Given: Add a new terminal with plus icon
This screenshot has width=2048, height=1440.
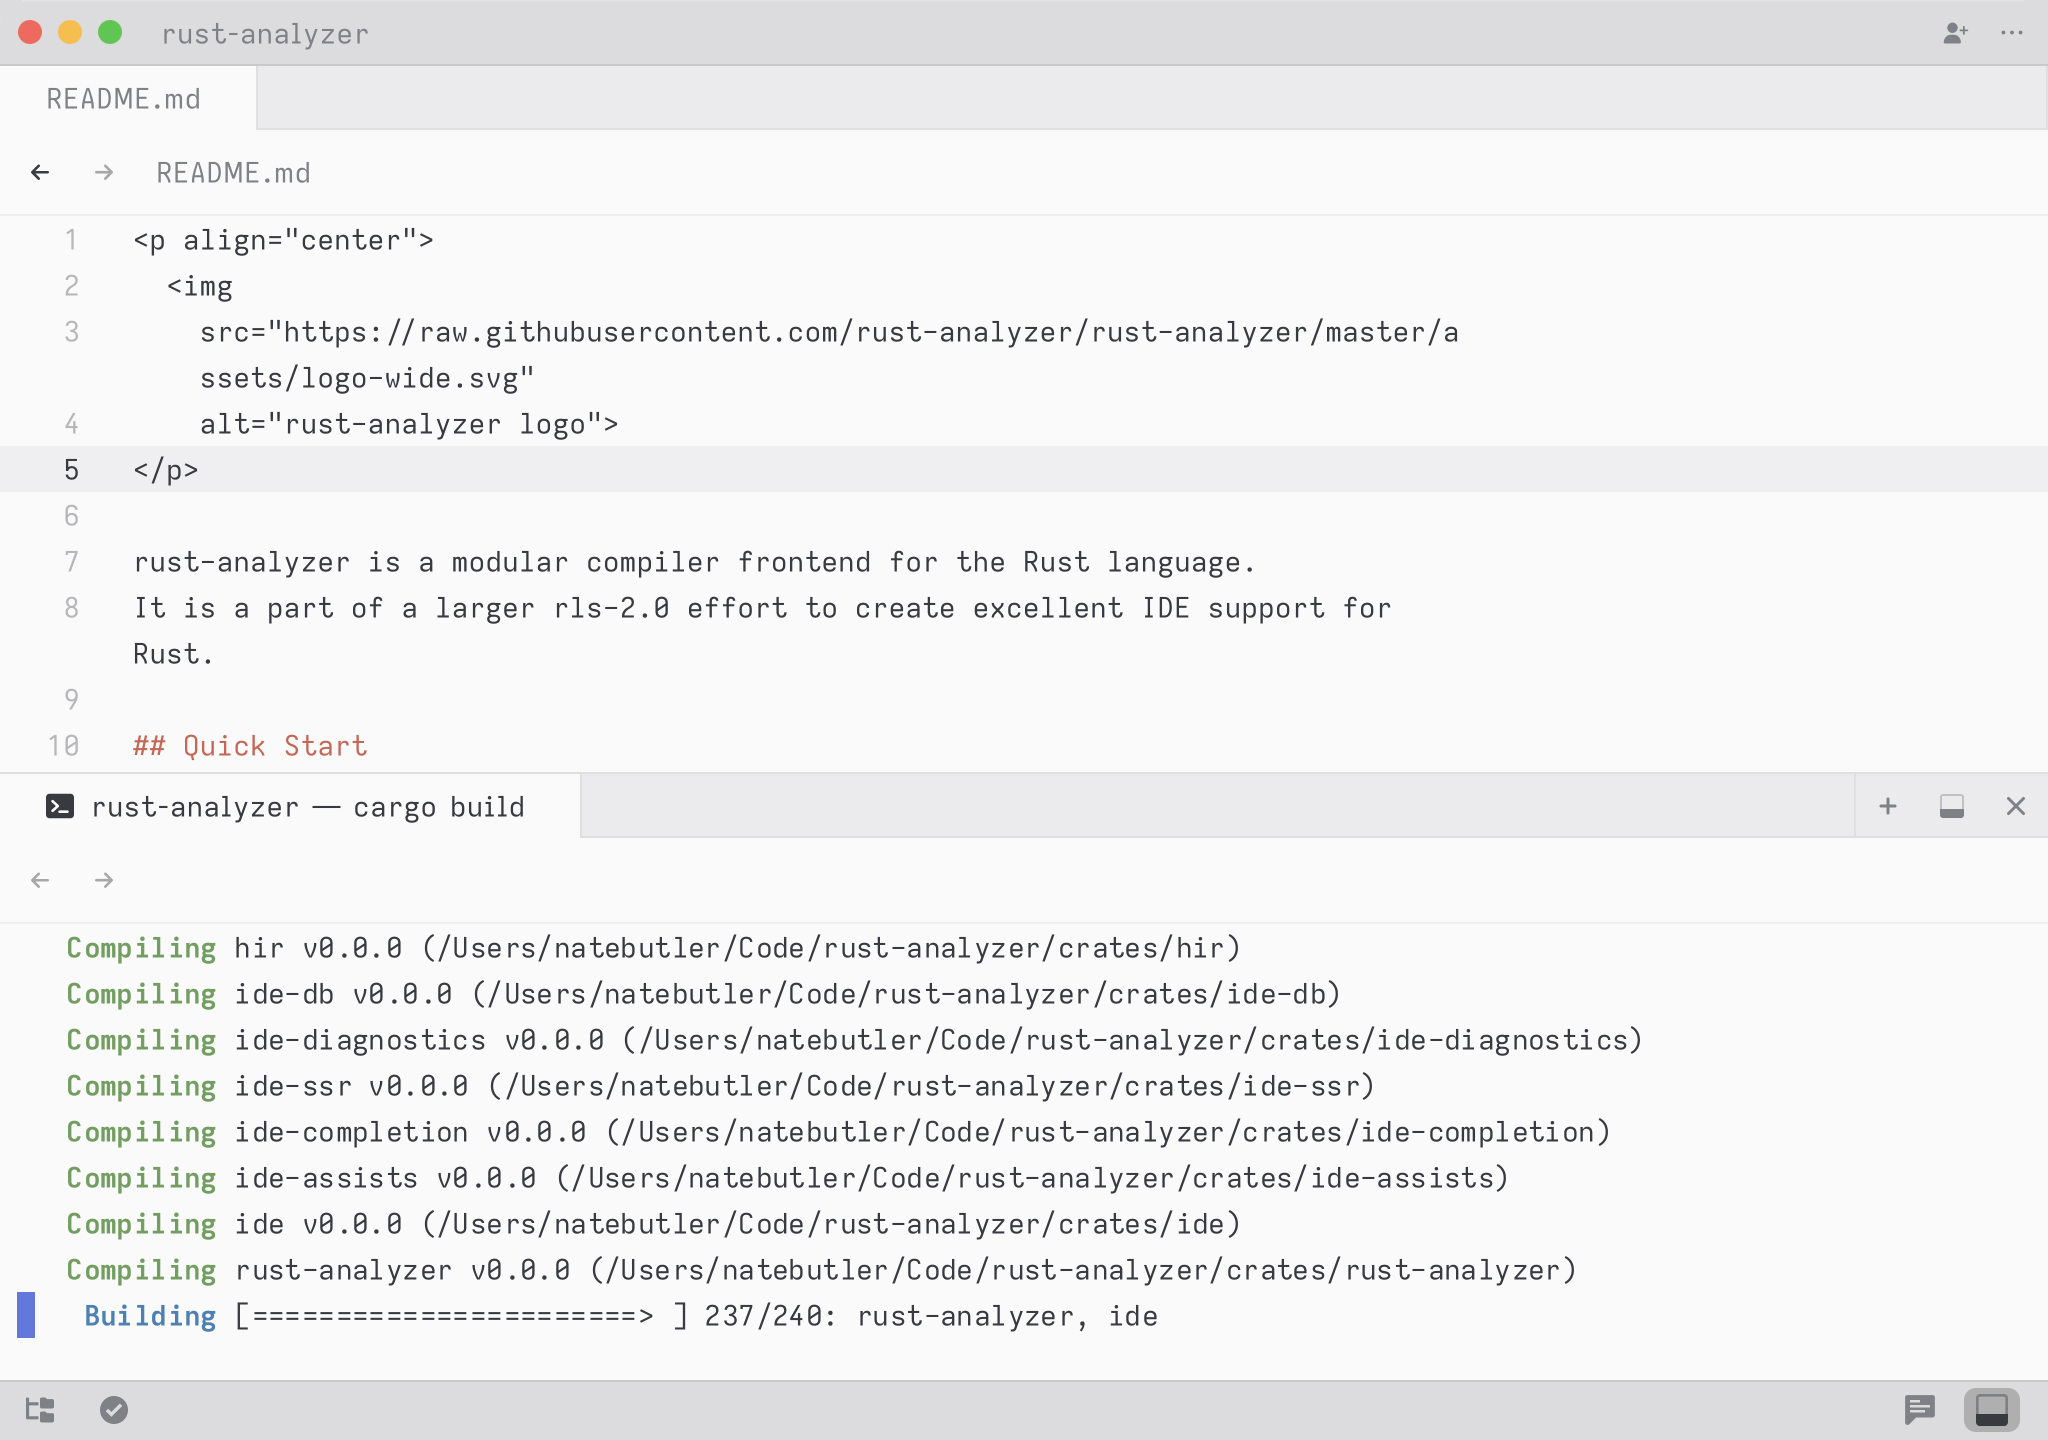Looking at the screenshot, I should pyautogui.click(x=1888, y=806).
